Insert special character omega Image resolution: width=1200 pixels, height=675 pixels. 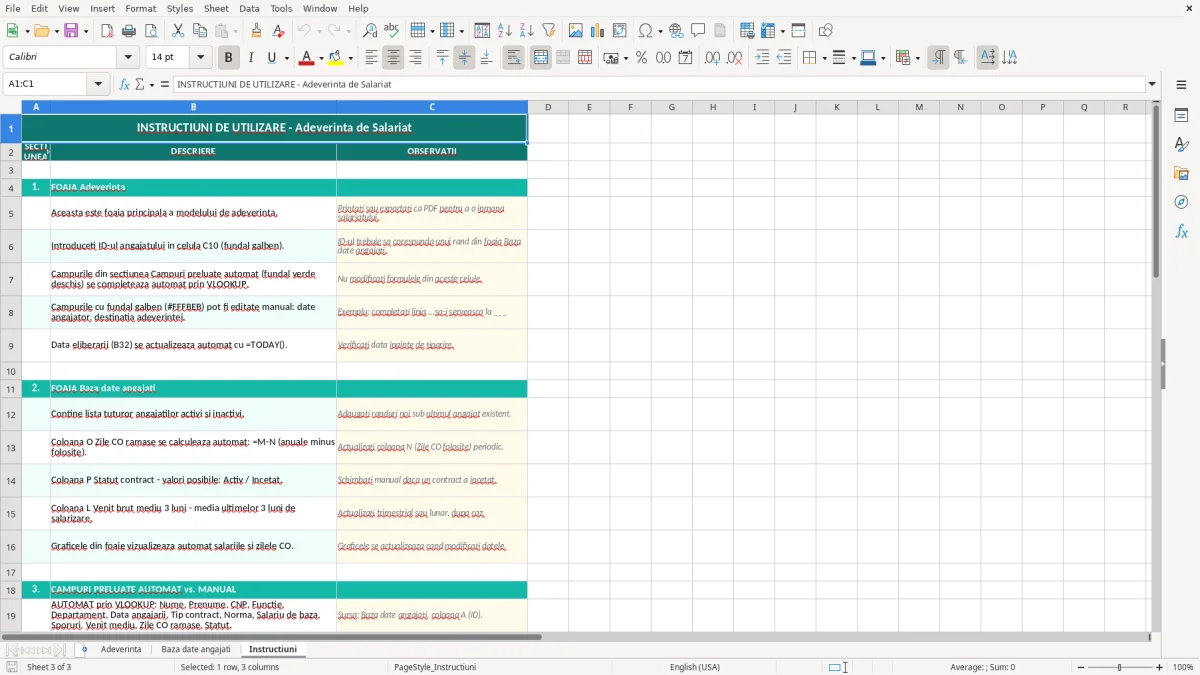(x=645, y=31)
